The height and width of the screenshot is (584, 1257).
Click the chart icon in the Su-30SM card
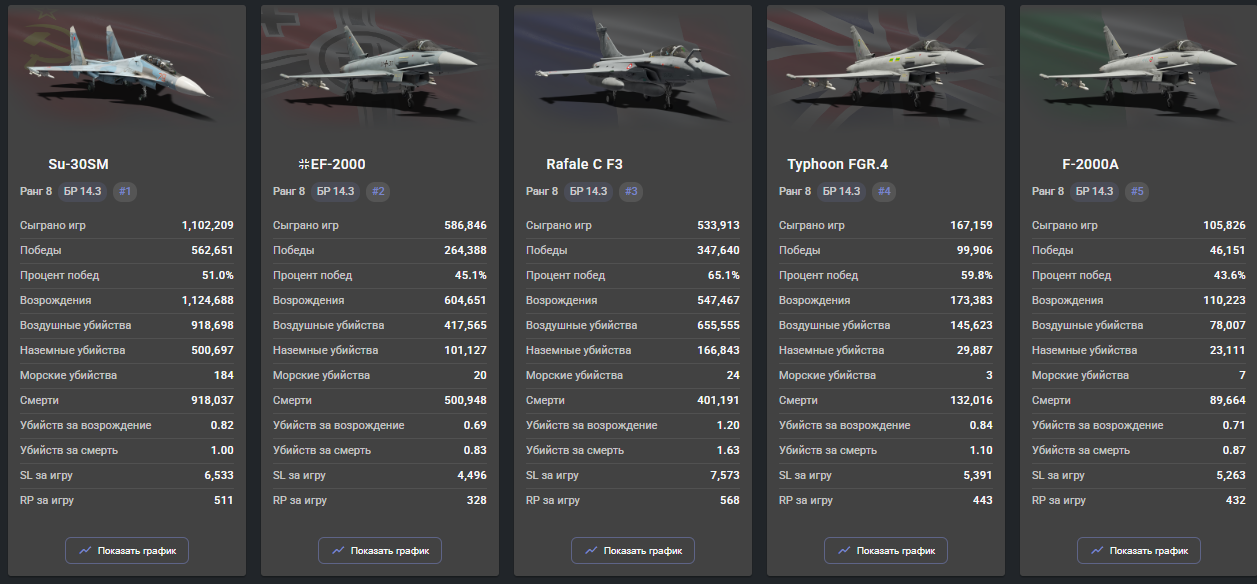click(x=85, y=550)
